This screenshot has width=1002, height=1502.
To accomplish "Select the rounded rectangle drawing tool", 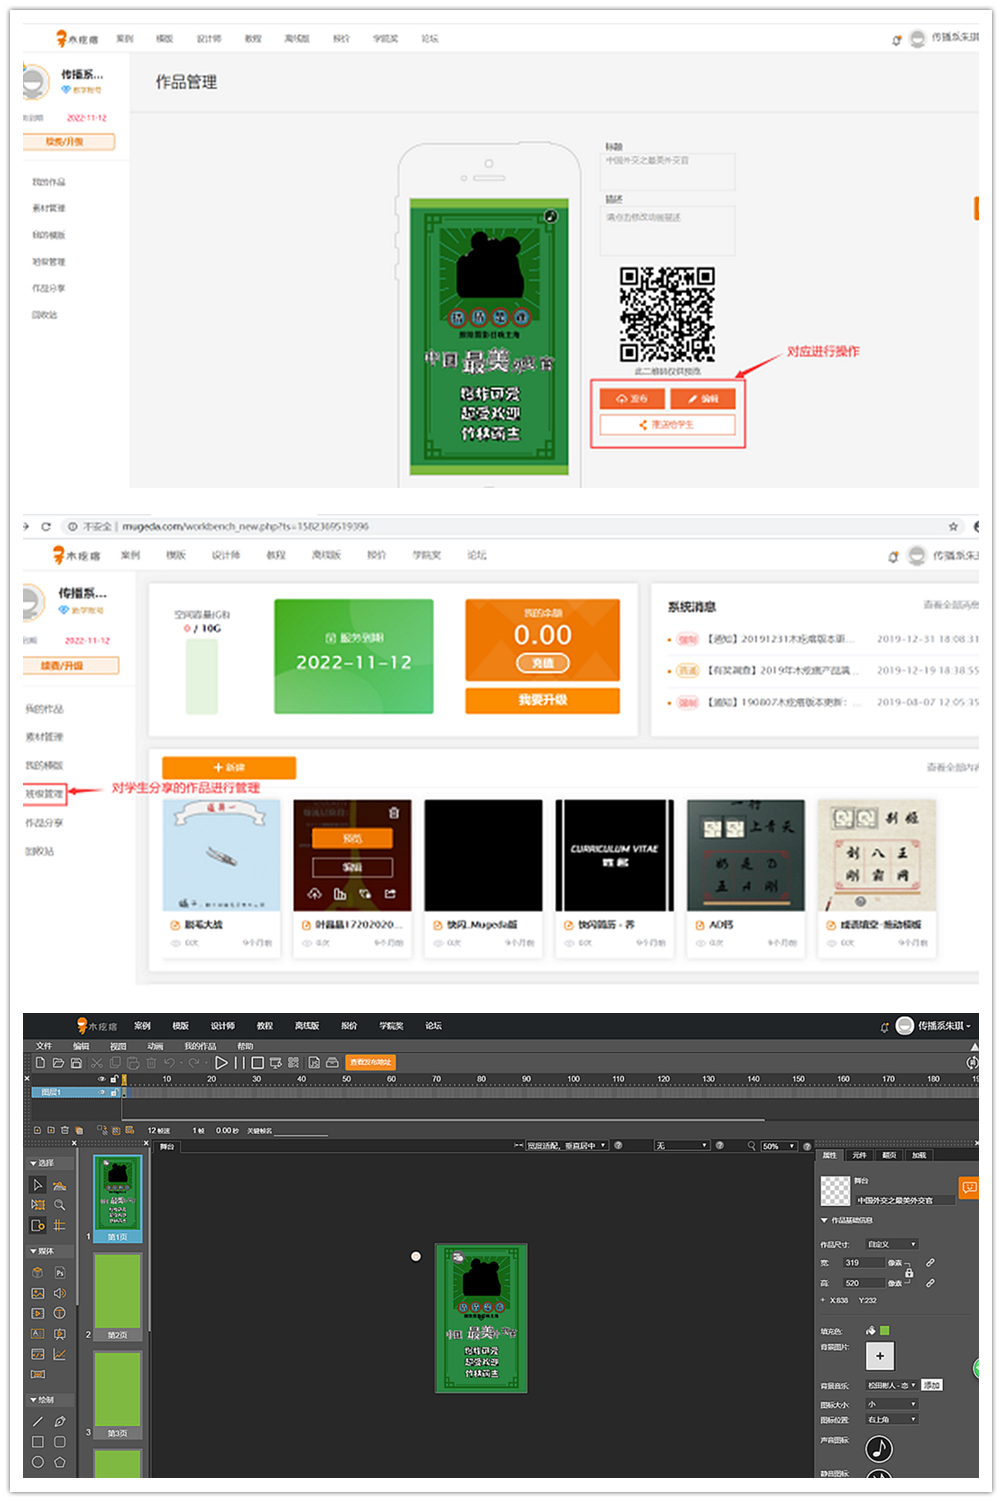I will tap(60, 1442).
